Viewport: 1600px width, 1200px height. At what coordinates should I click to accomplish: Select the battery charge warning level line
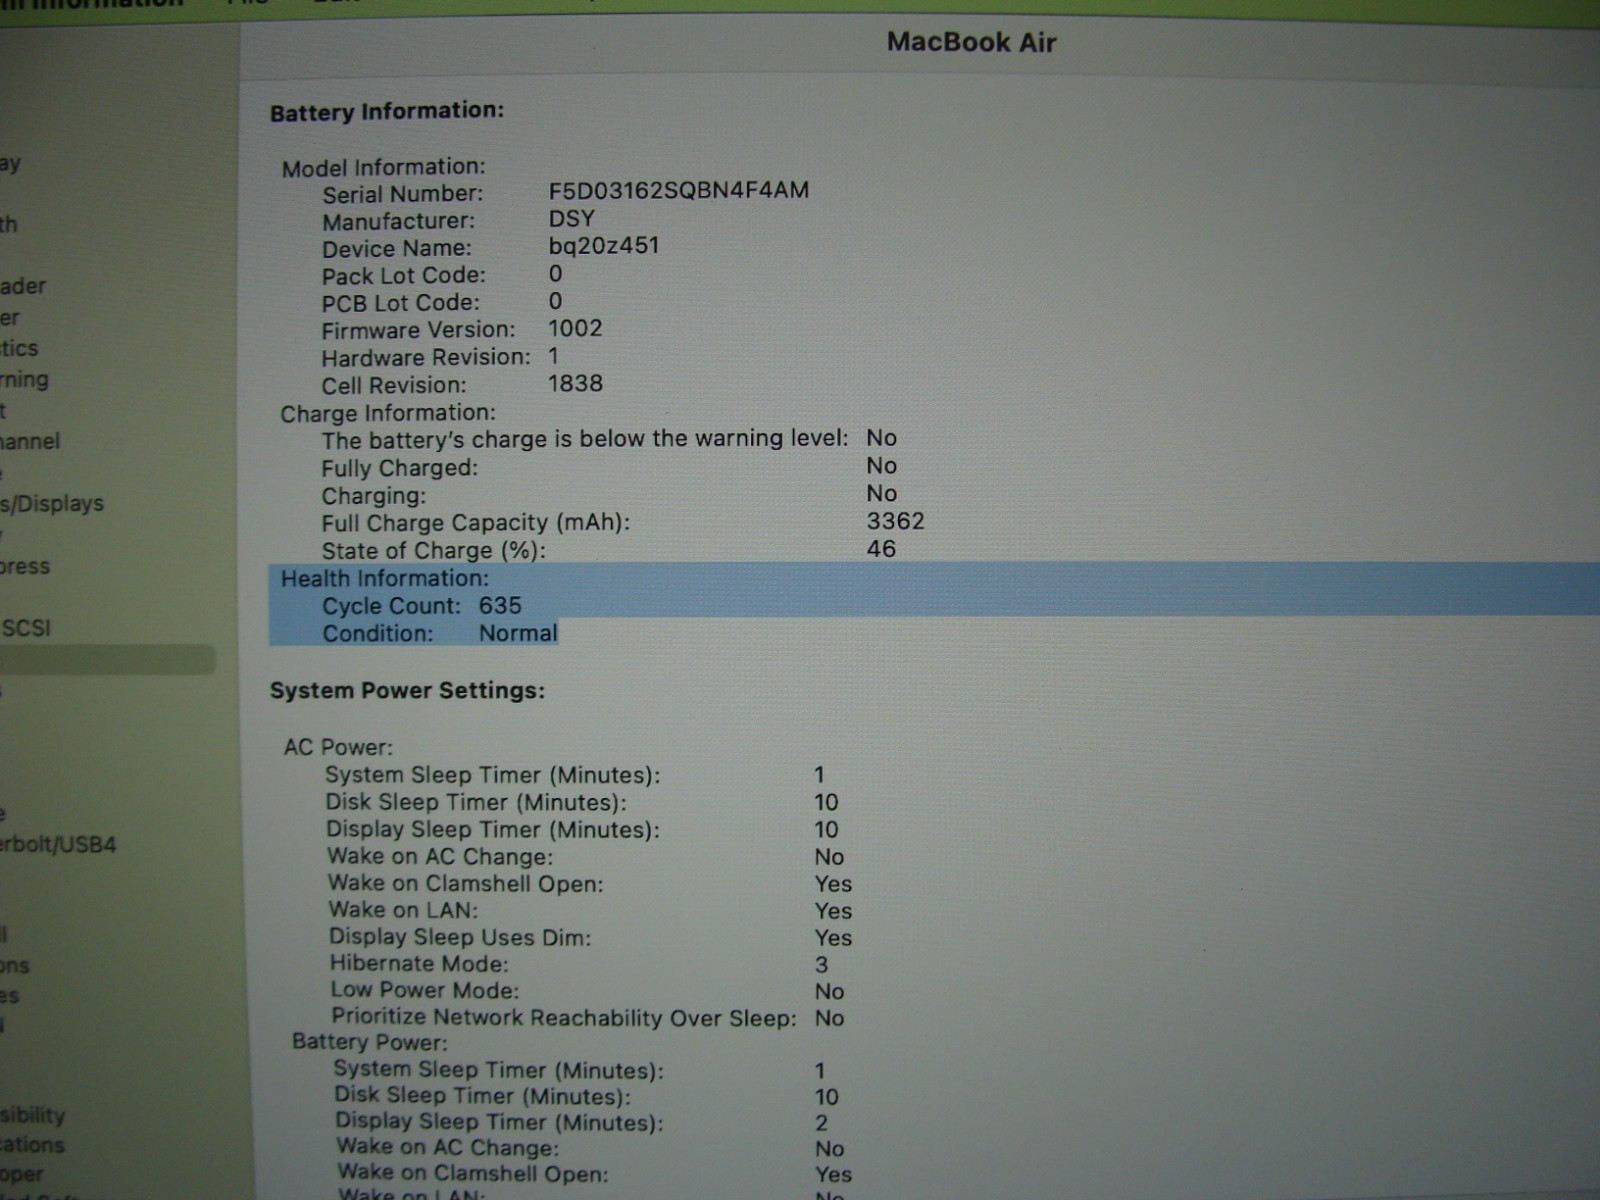pos(609,439)
